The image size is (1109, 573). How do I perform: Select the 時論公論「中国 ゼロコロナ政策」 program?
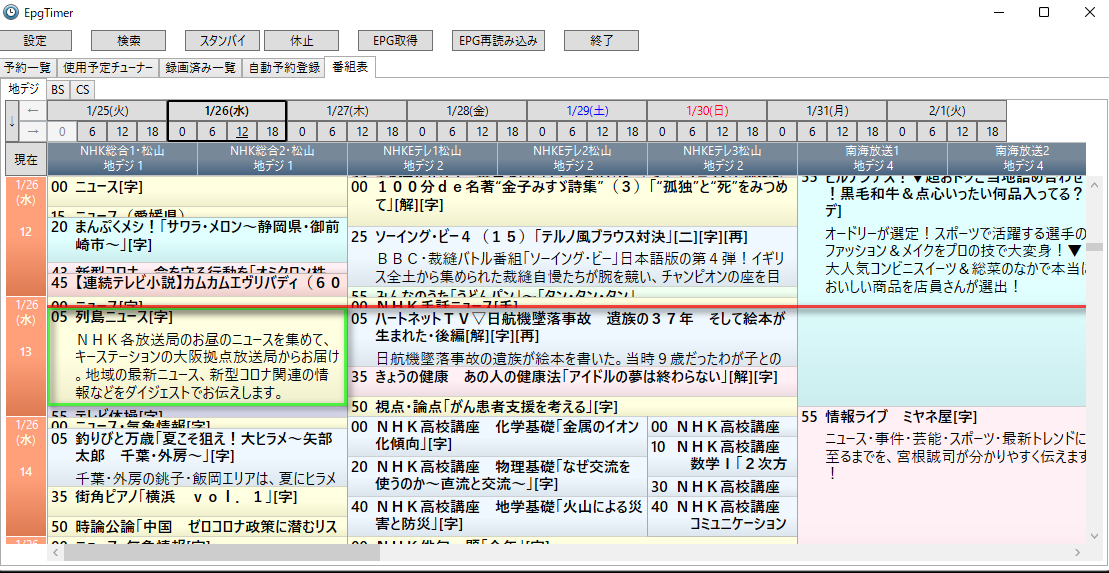click(197, 526)
